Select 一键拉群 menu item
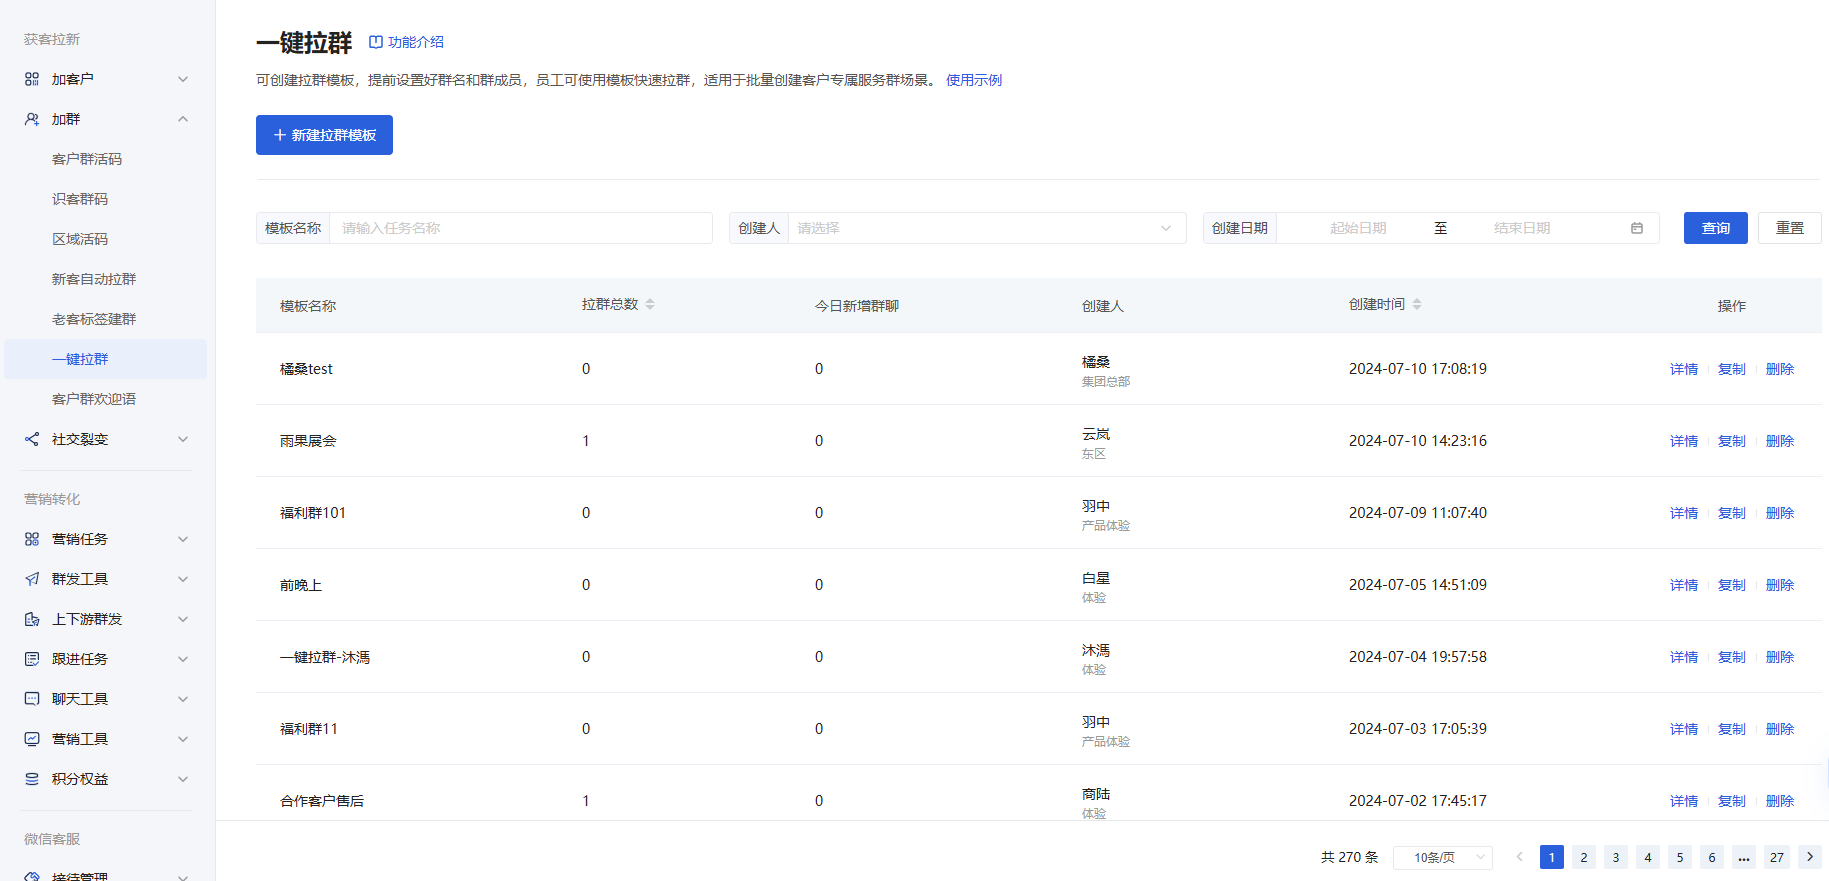The width and height of the screenshot is (1829, 881). click(x=105, y=359)
